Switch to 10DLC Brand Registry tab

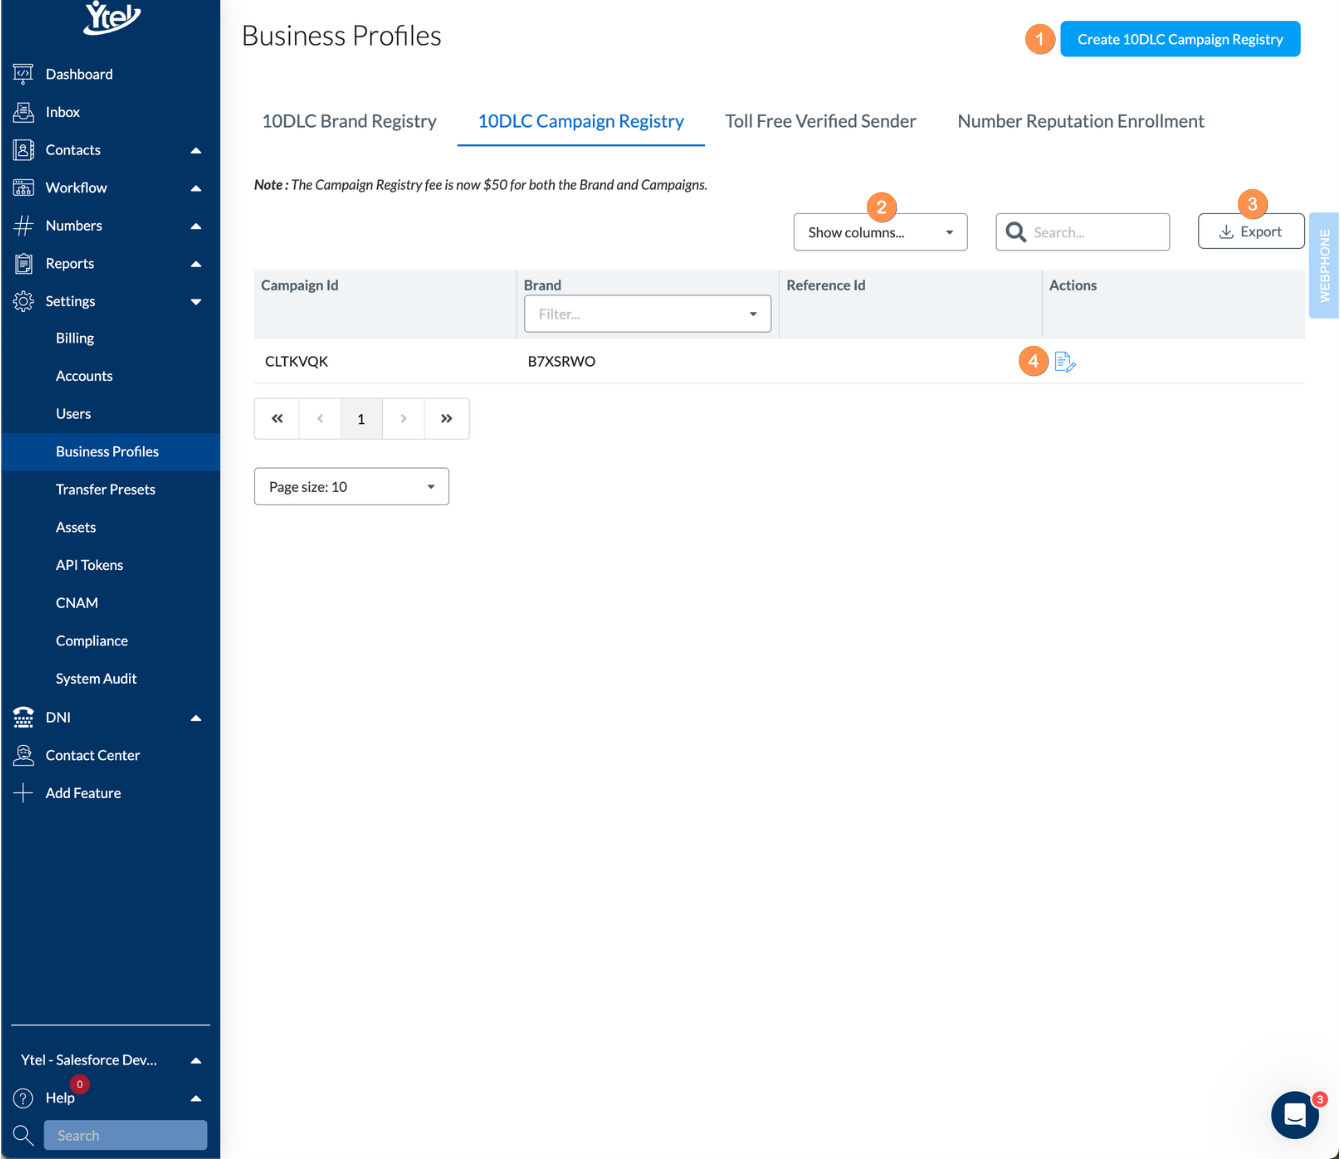pyautogui.click(x=349, y=121)
